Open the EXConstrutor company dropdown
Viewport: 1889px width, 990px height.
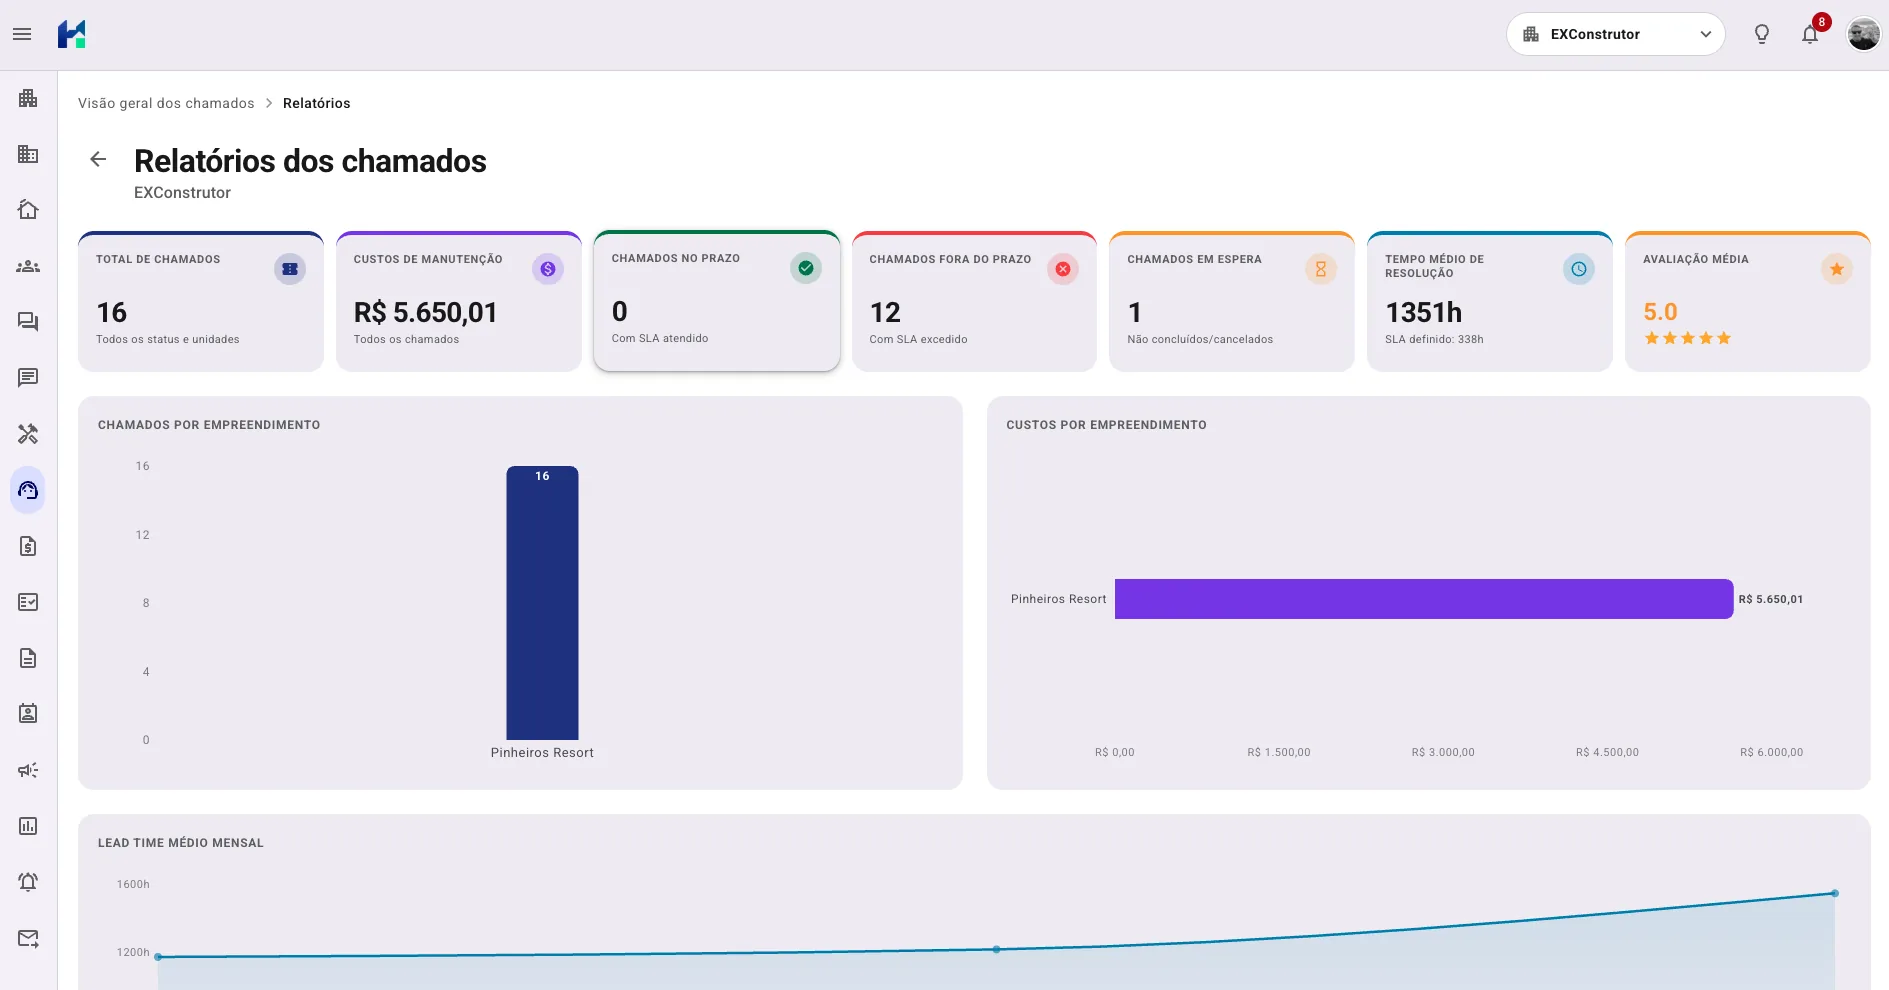click(1615, 34)
